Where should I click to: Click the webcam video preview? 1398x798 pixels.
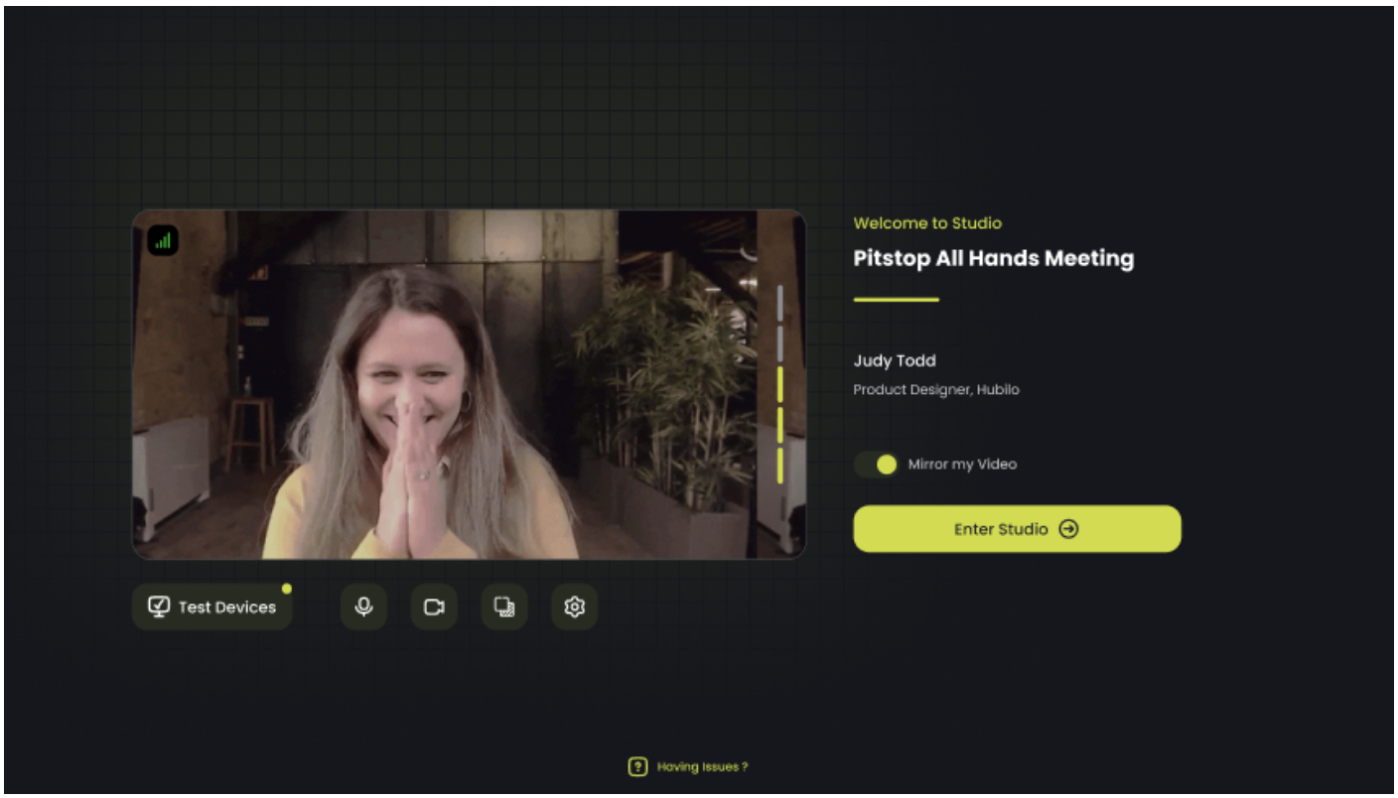pos(469,384)
